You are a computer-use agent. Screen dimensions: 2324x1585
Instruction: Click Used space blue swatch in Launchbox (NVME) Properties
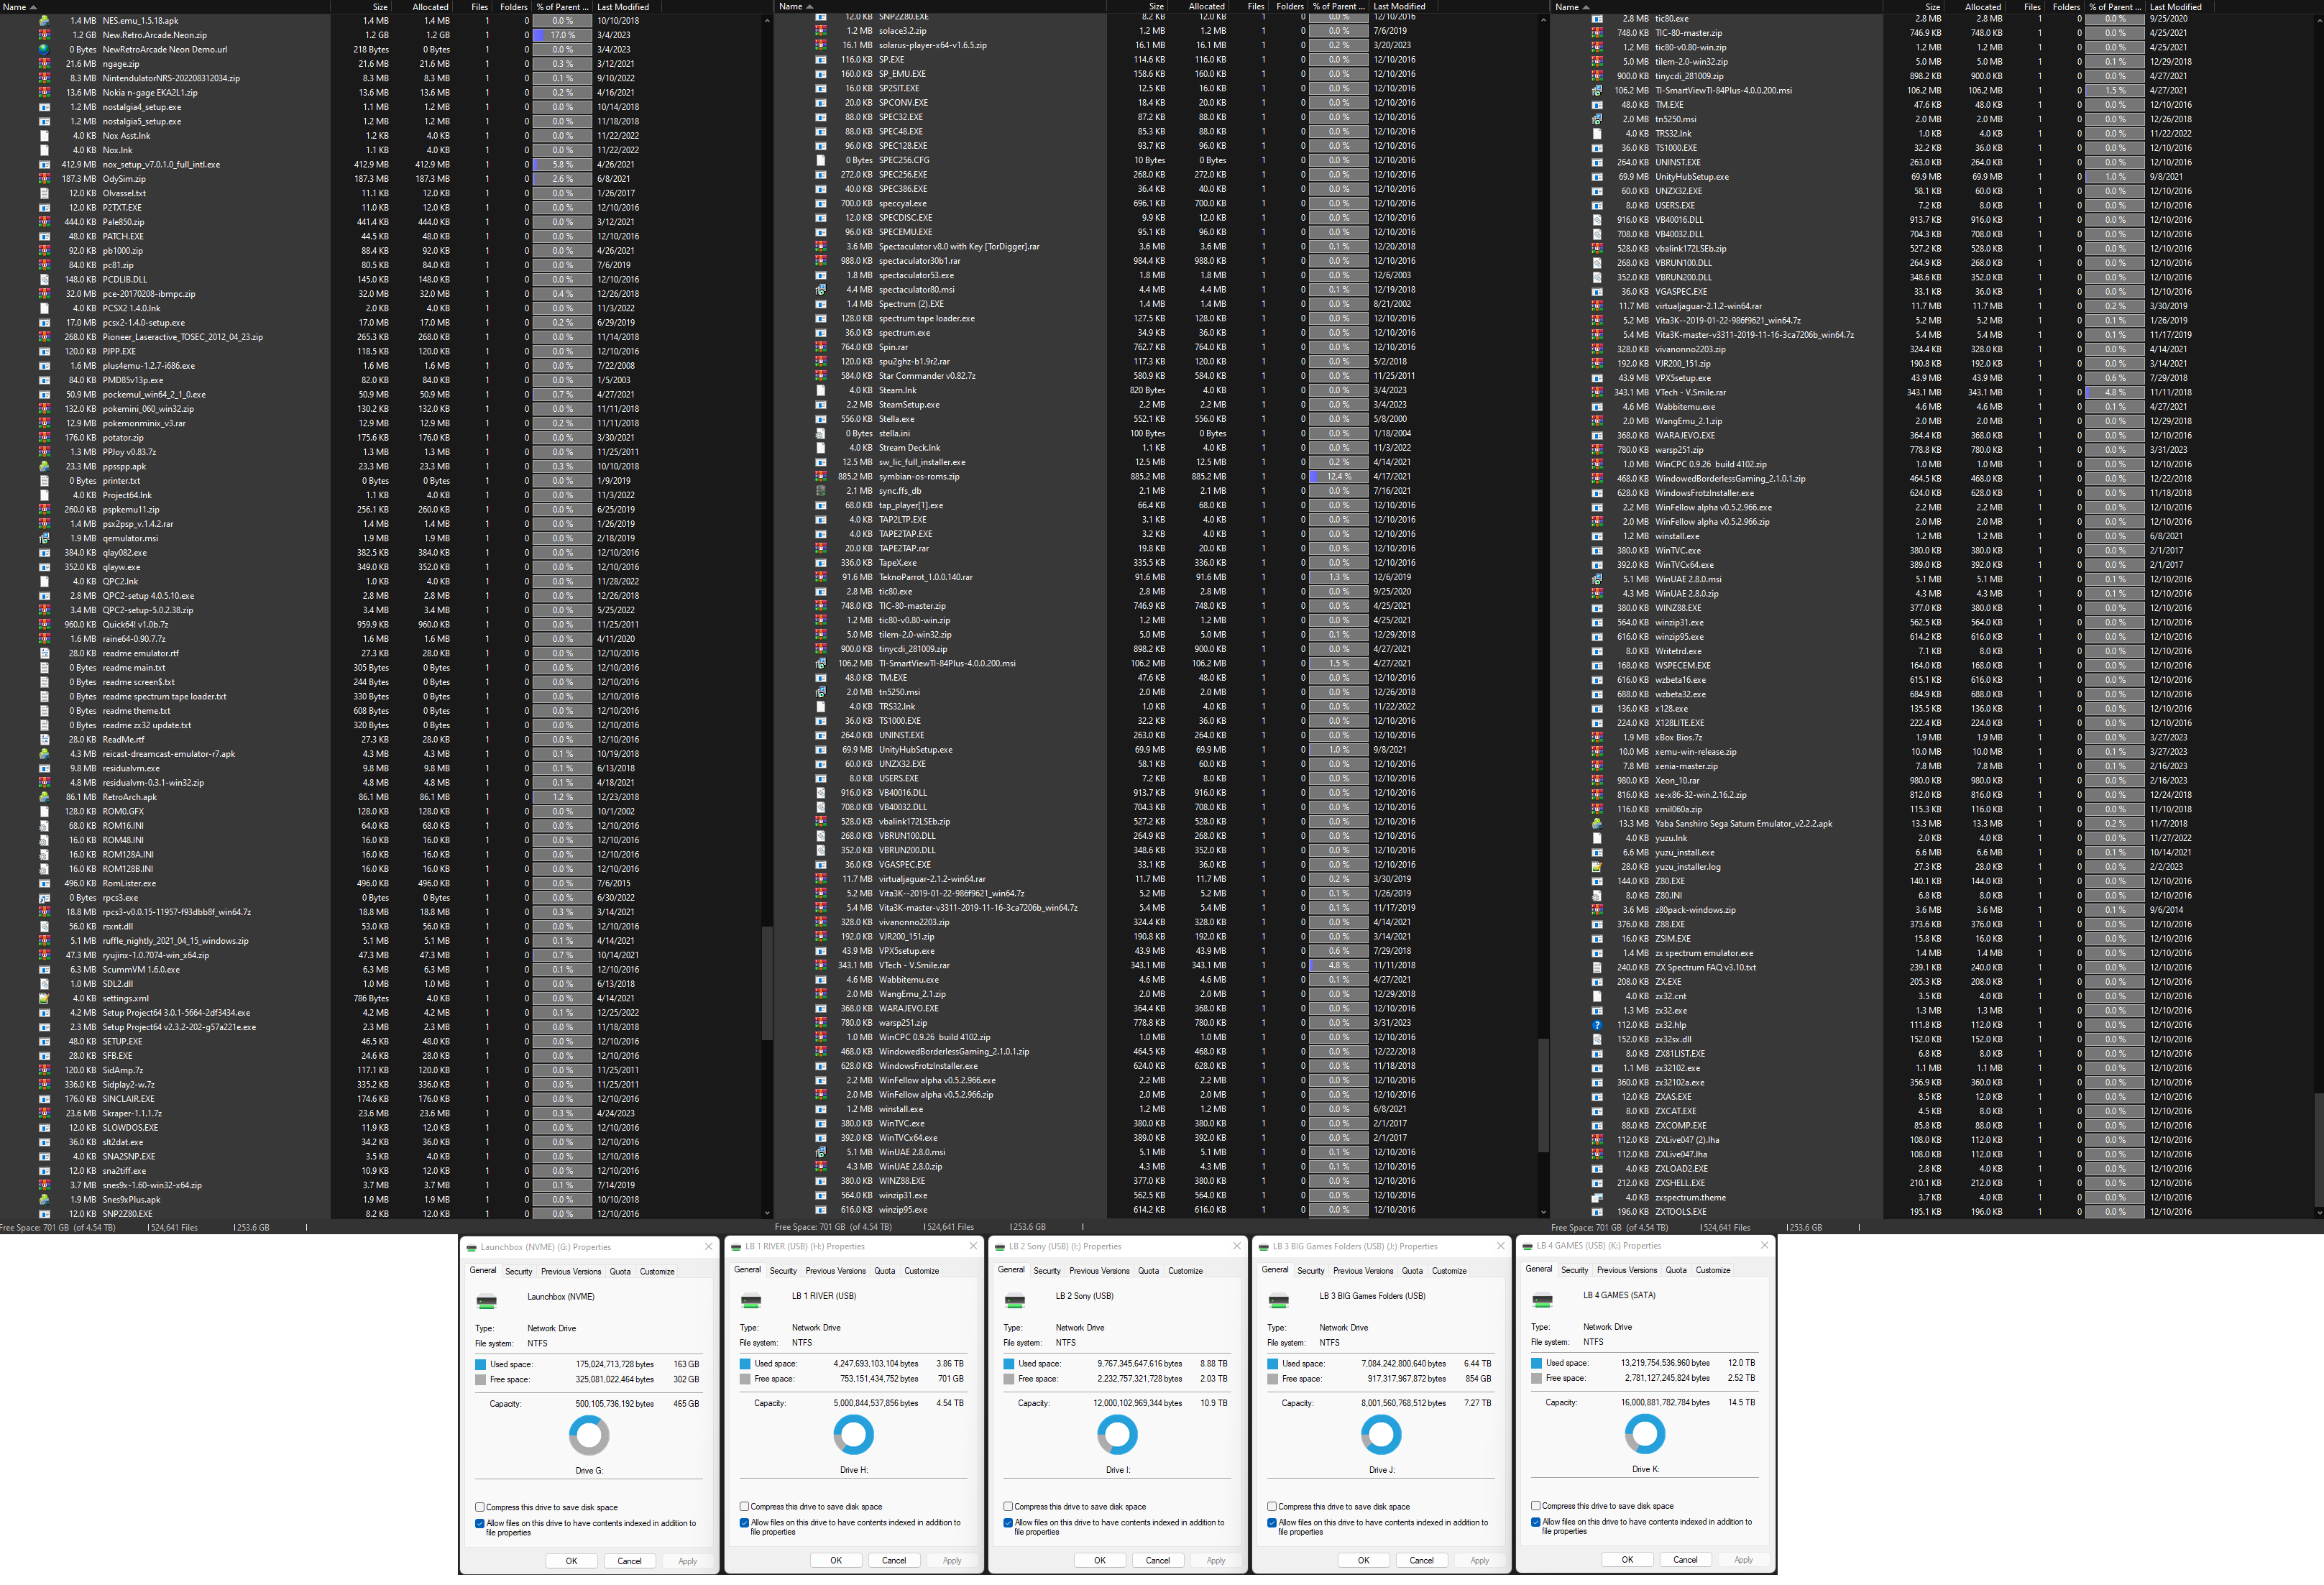[481, 1365]
